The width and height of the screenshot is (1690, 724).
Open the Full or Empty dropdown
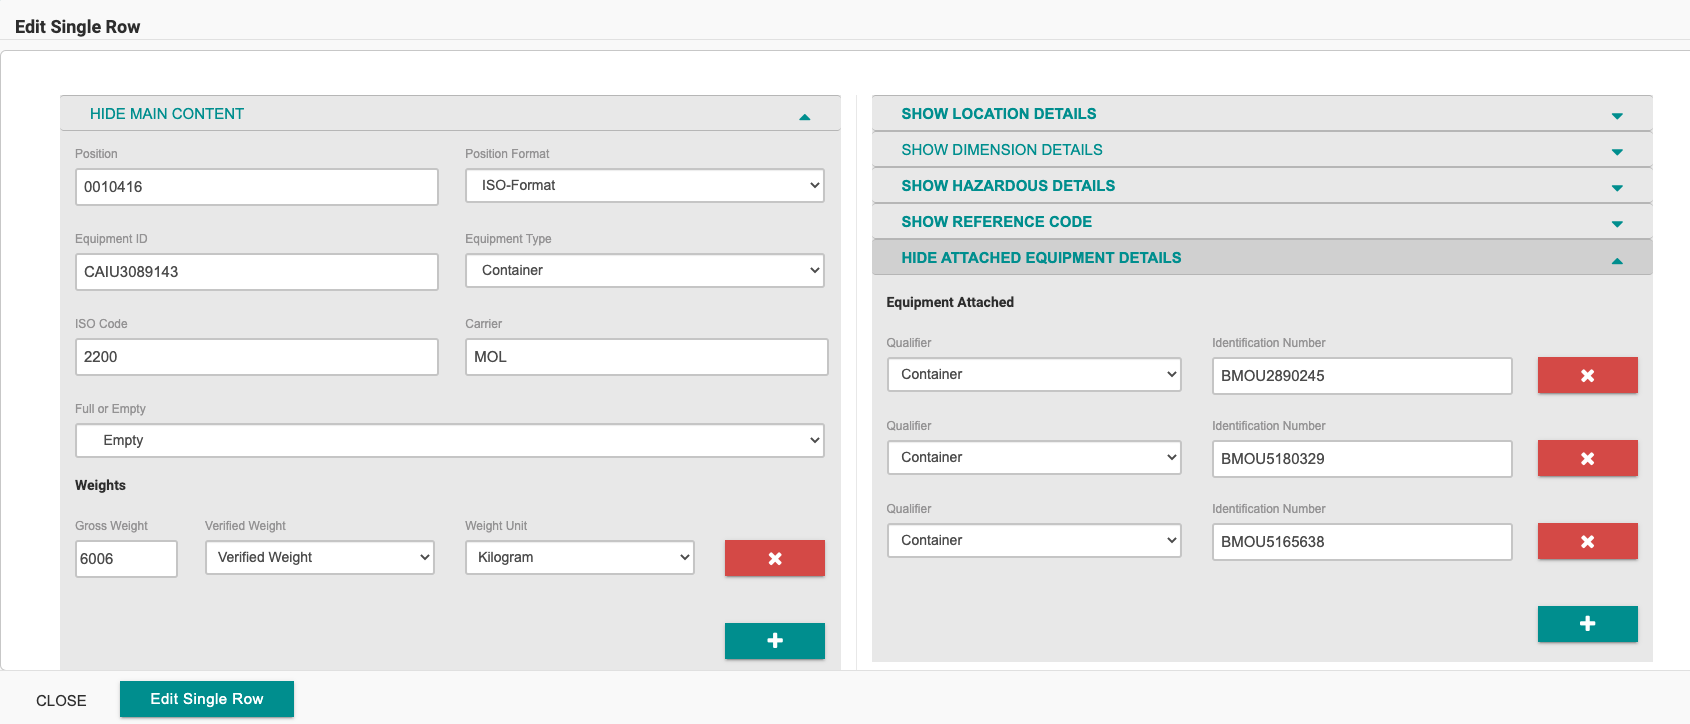449,440
